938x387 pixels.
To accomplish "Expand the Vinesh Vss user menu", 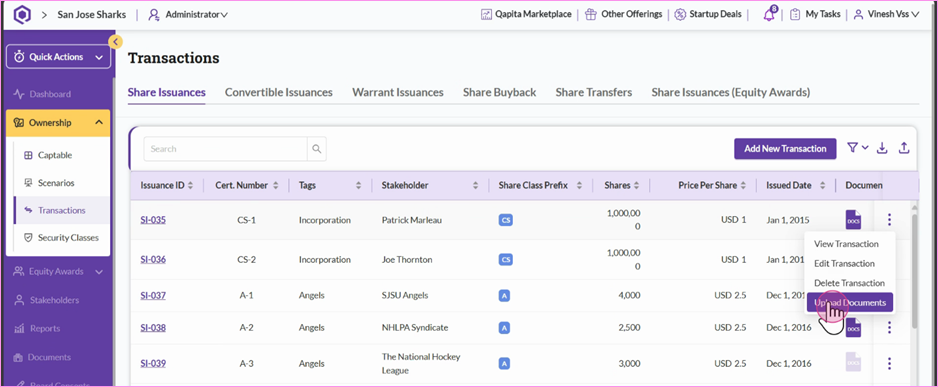I will click(x=886, y=14).
